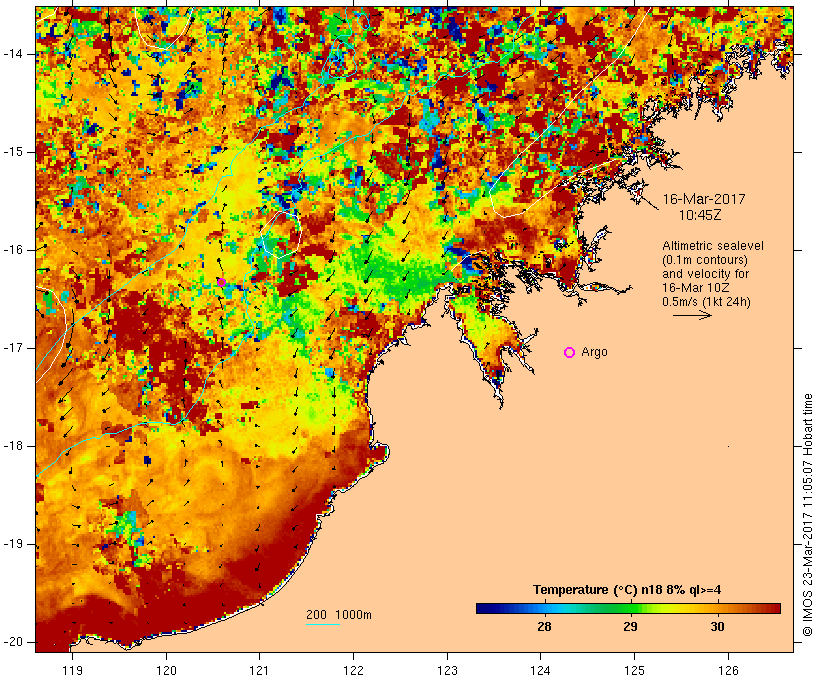Click the '16-Mar-2017' date text

click(x=704, y=199)
